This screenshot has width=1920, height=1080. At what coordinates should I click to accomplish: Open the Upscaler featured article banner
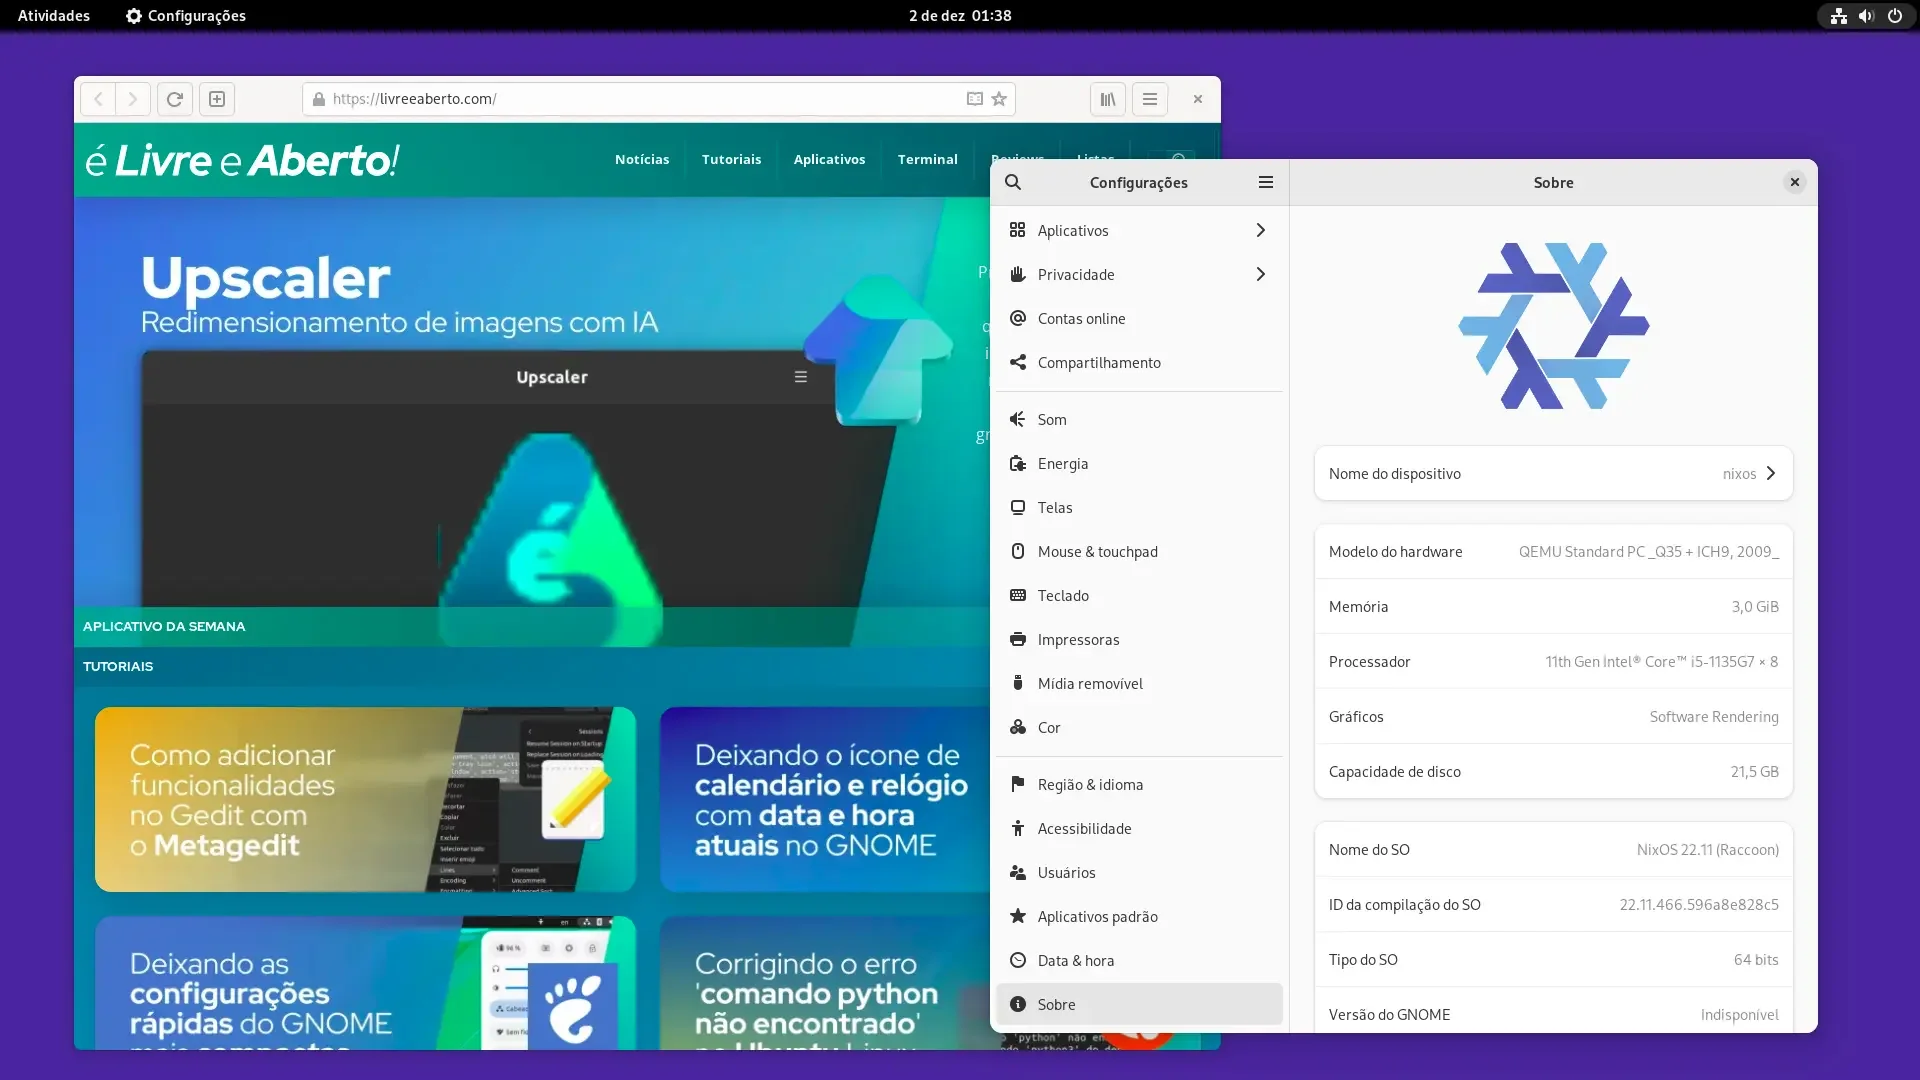532,421
